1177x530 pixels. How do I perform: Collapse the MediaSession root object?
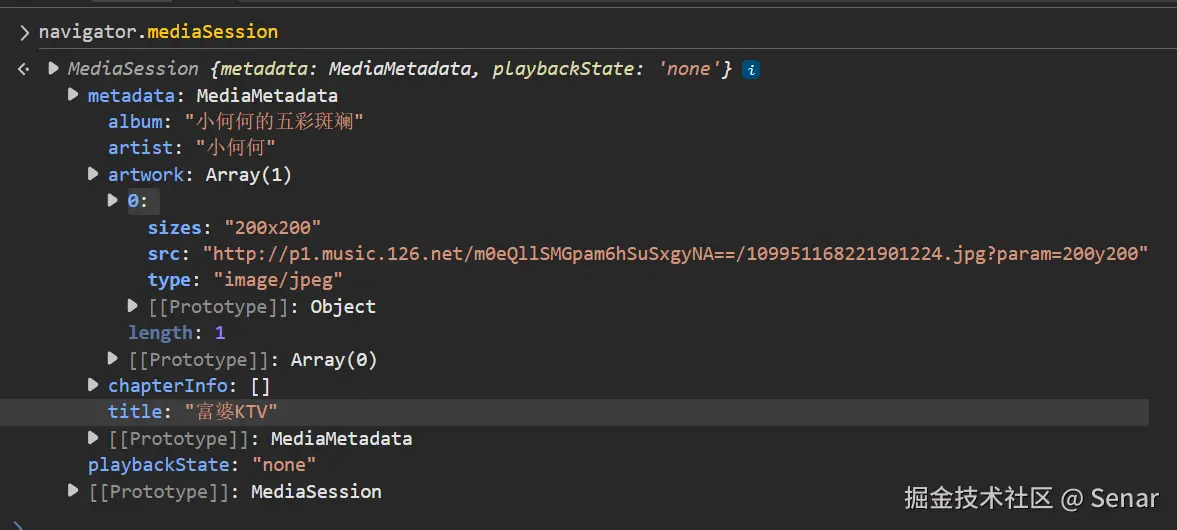click(53, 69)
